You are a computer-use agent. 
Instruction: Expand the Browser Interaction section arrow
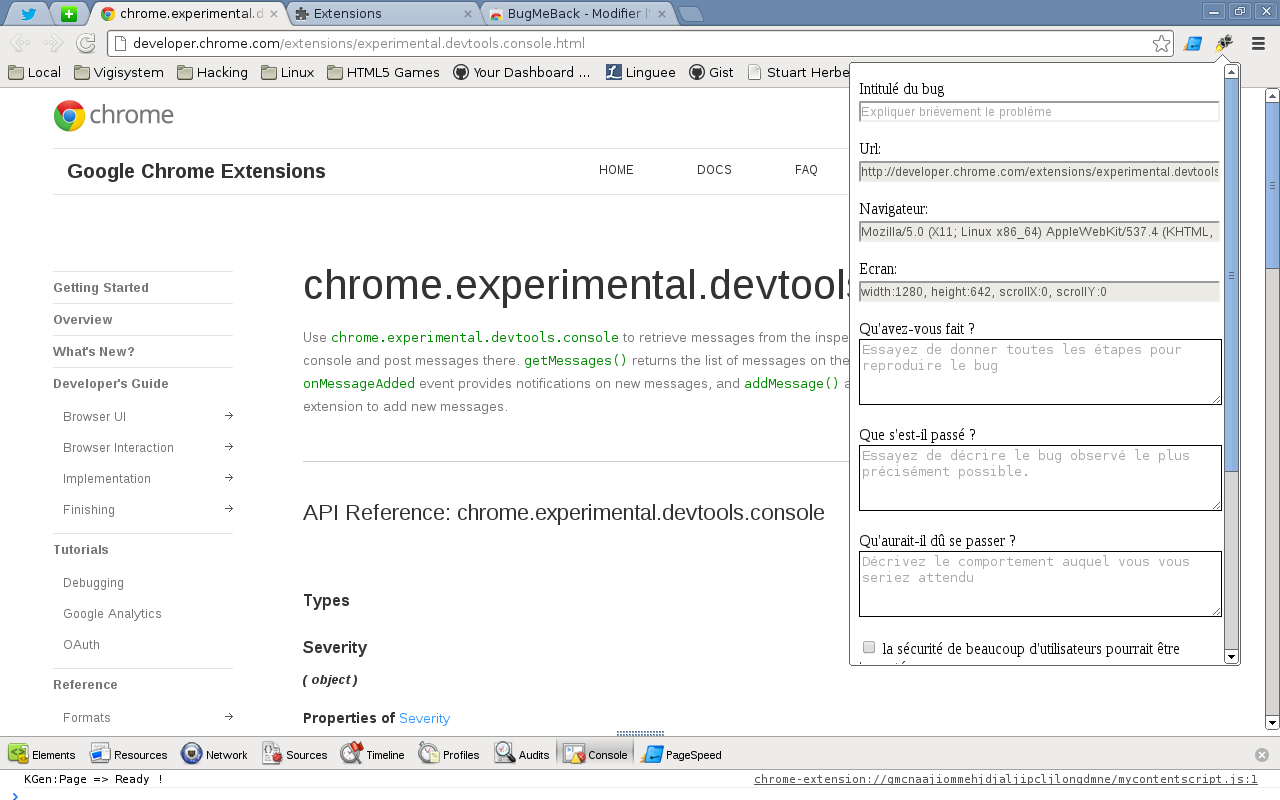coord(229,447)
